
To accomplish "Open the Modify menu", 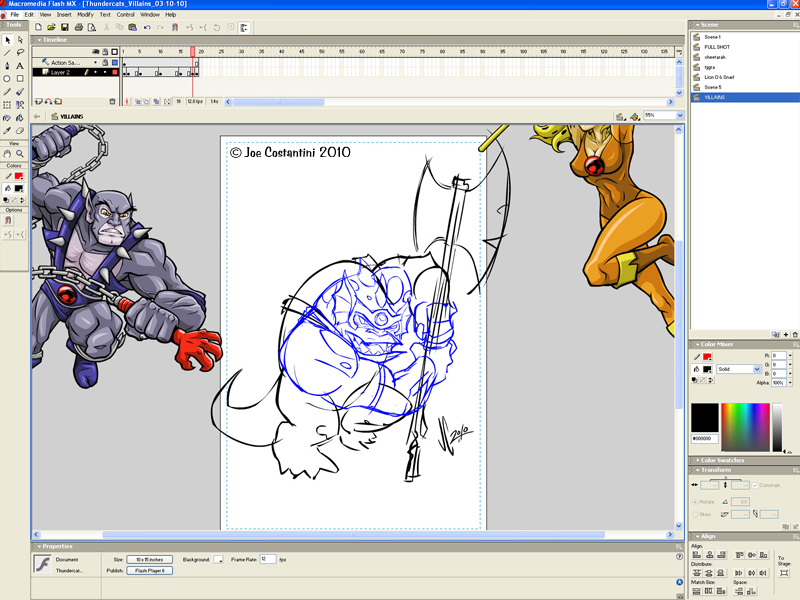I will tap(85, 15).
